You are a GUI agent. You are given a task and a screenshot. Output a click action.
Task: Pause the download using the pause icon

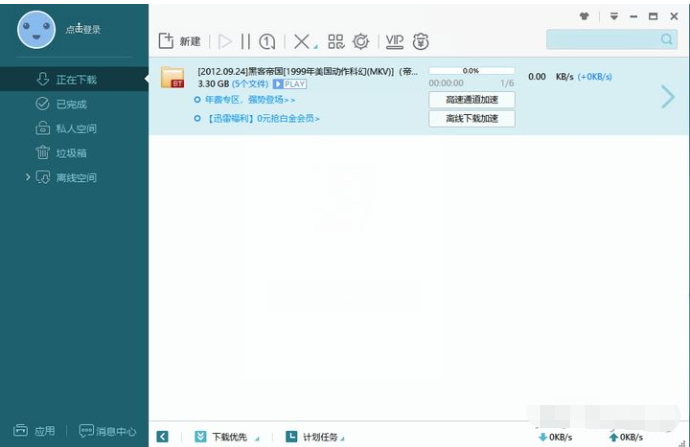[246, 41]
